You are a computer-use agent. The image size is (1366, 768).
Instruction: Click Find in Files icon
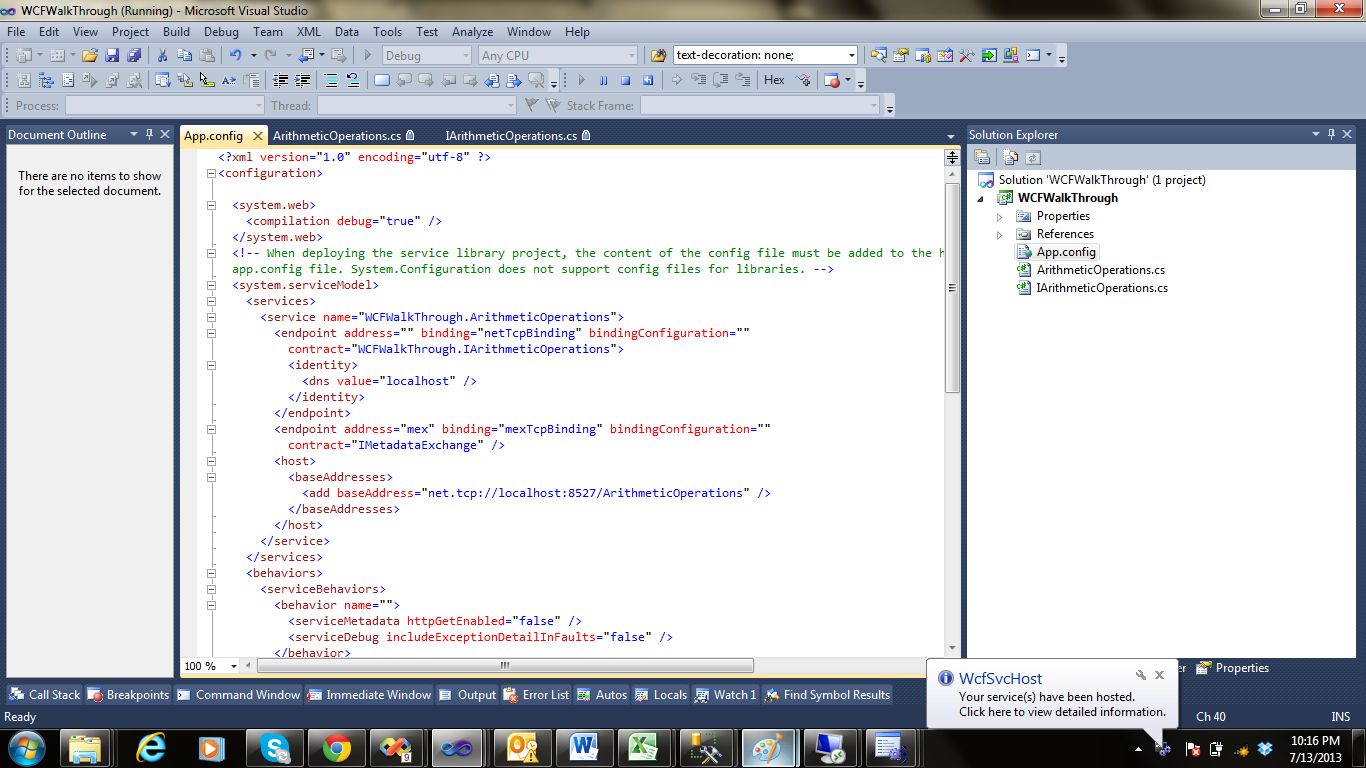pos(659,55)
